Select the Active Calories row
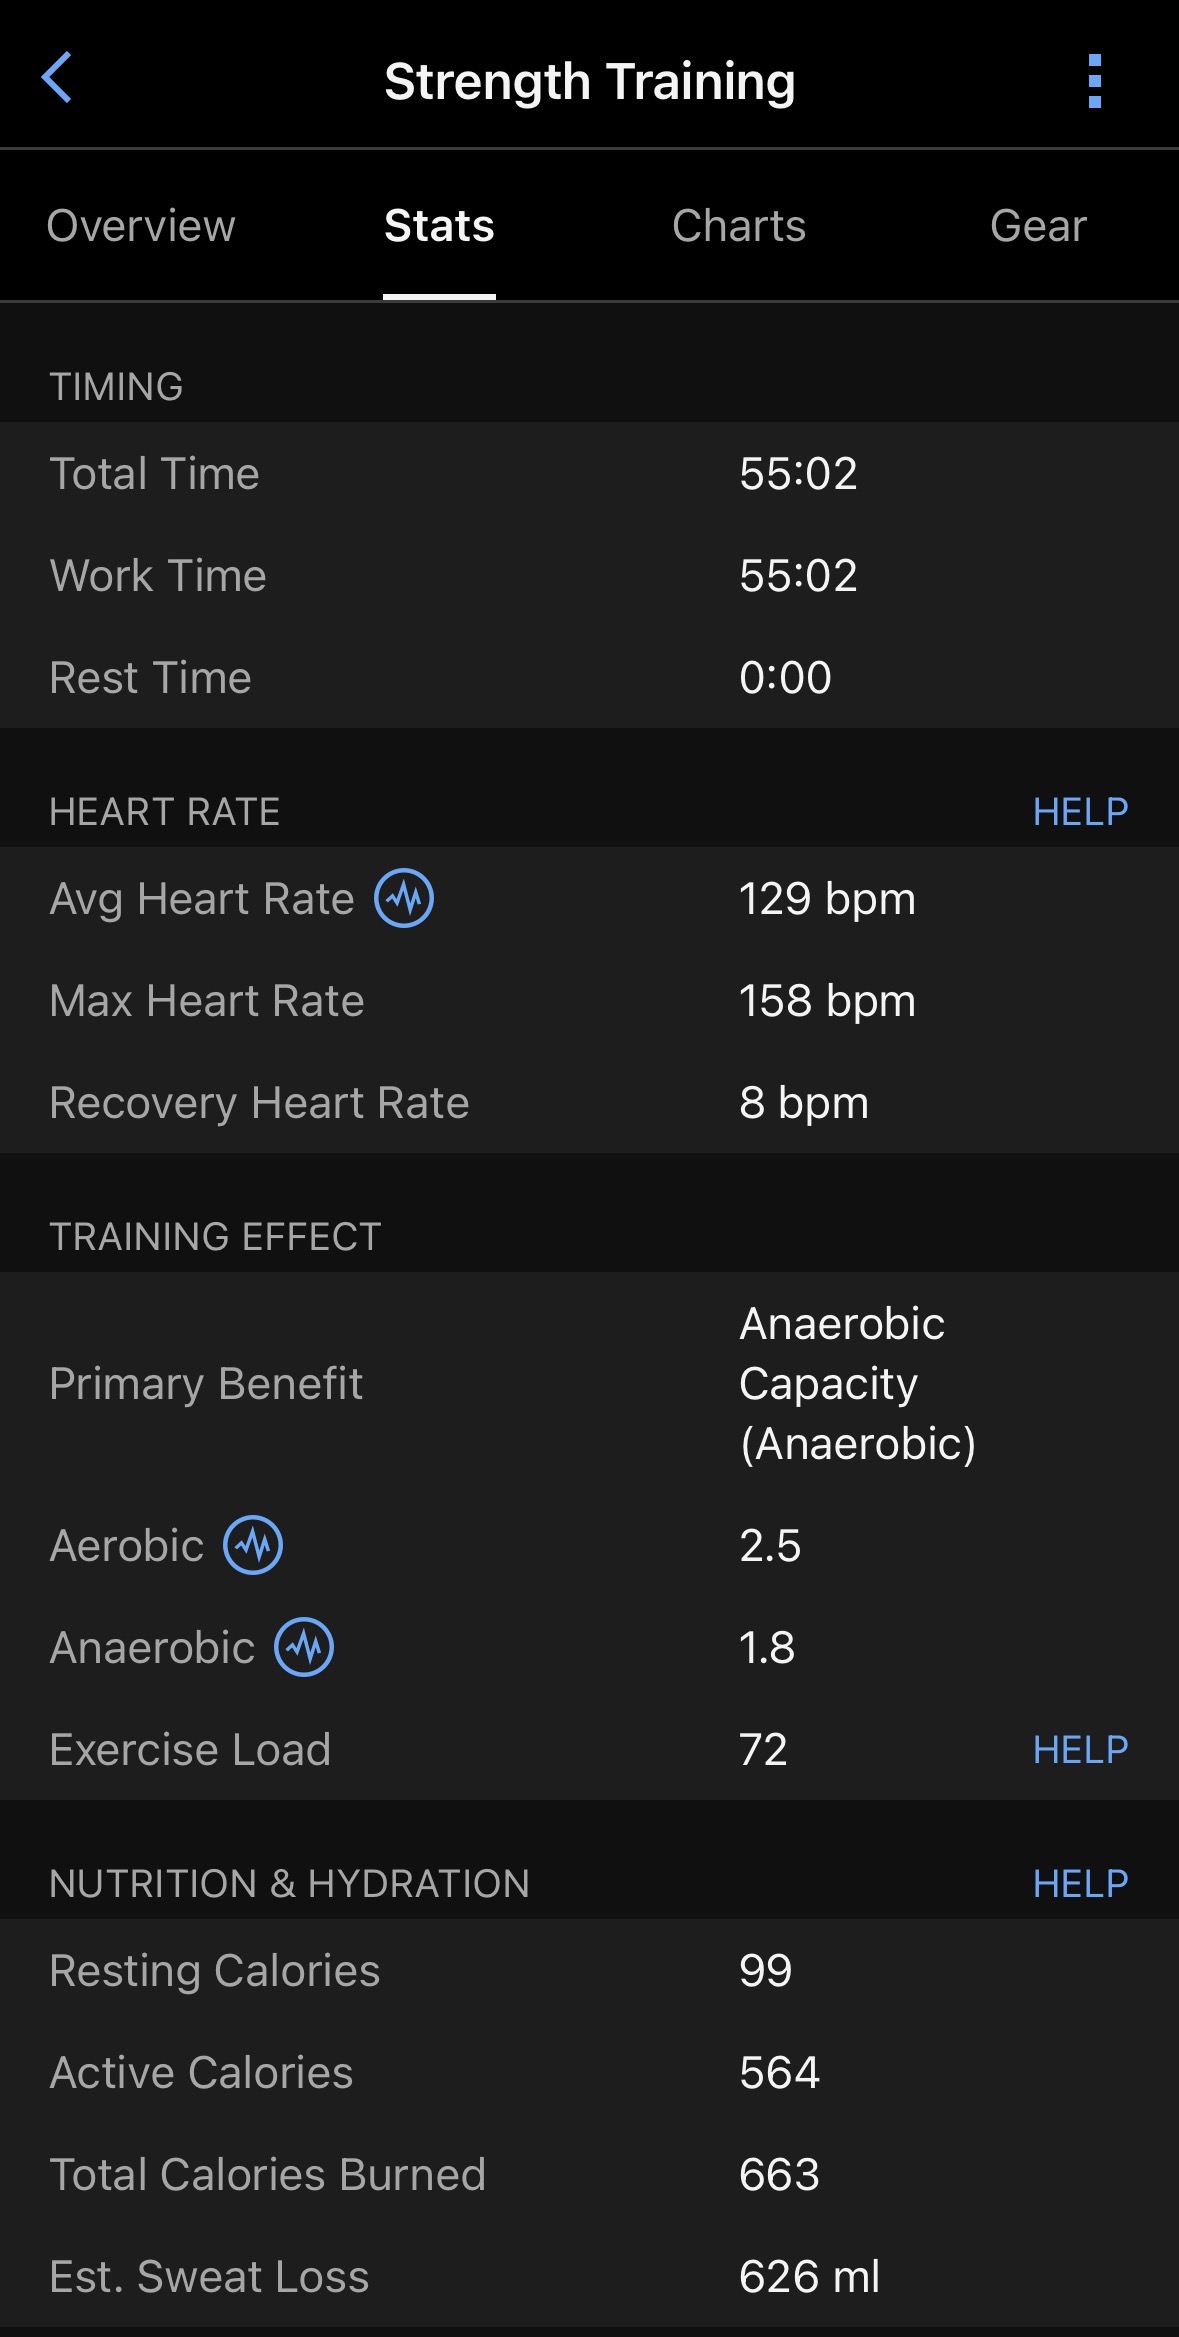 (589, 2073)
